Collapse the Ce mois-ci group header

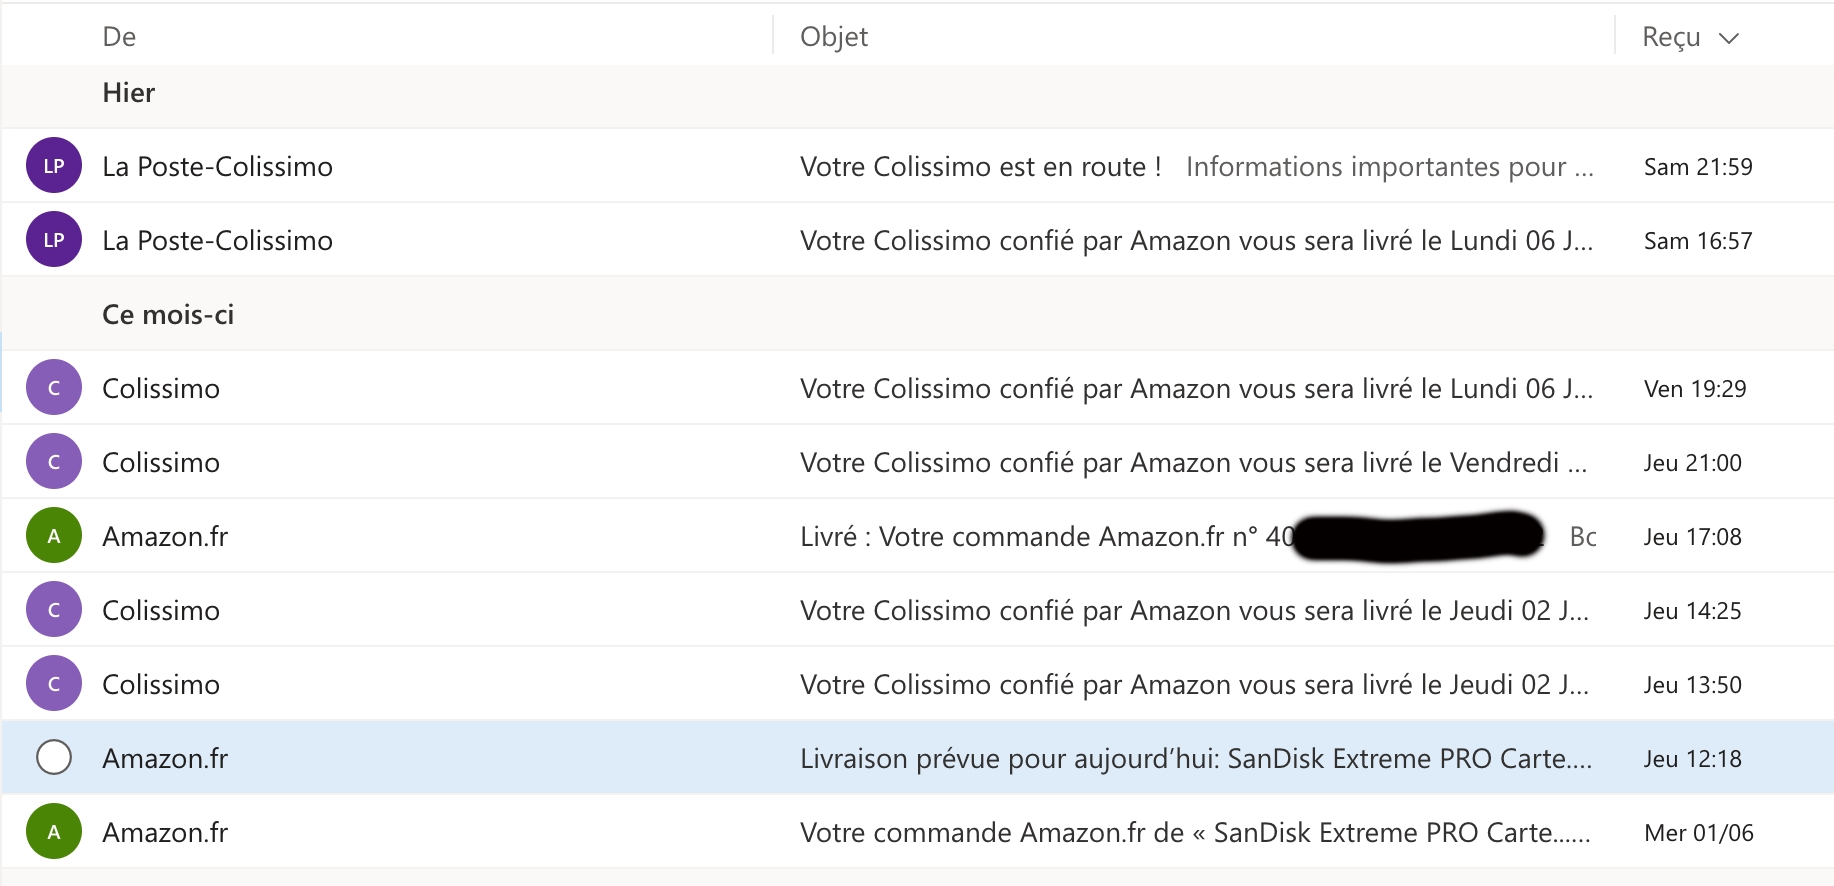[x=168, y=315]
